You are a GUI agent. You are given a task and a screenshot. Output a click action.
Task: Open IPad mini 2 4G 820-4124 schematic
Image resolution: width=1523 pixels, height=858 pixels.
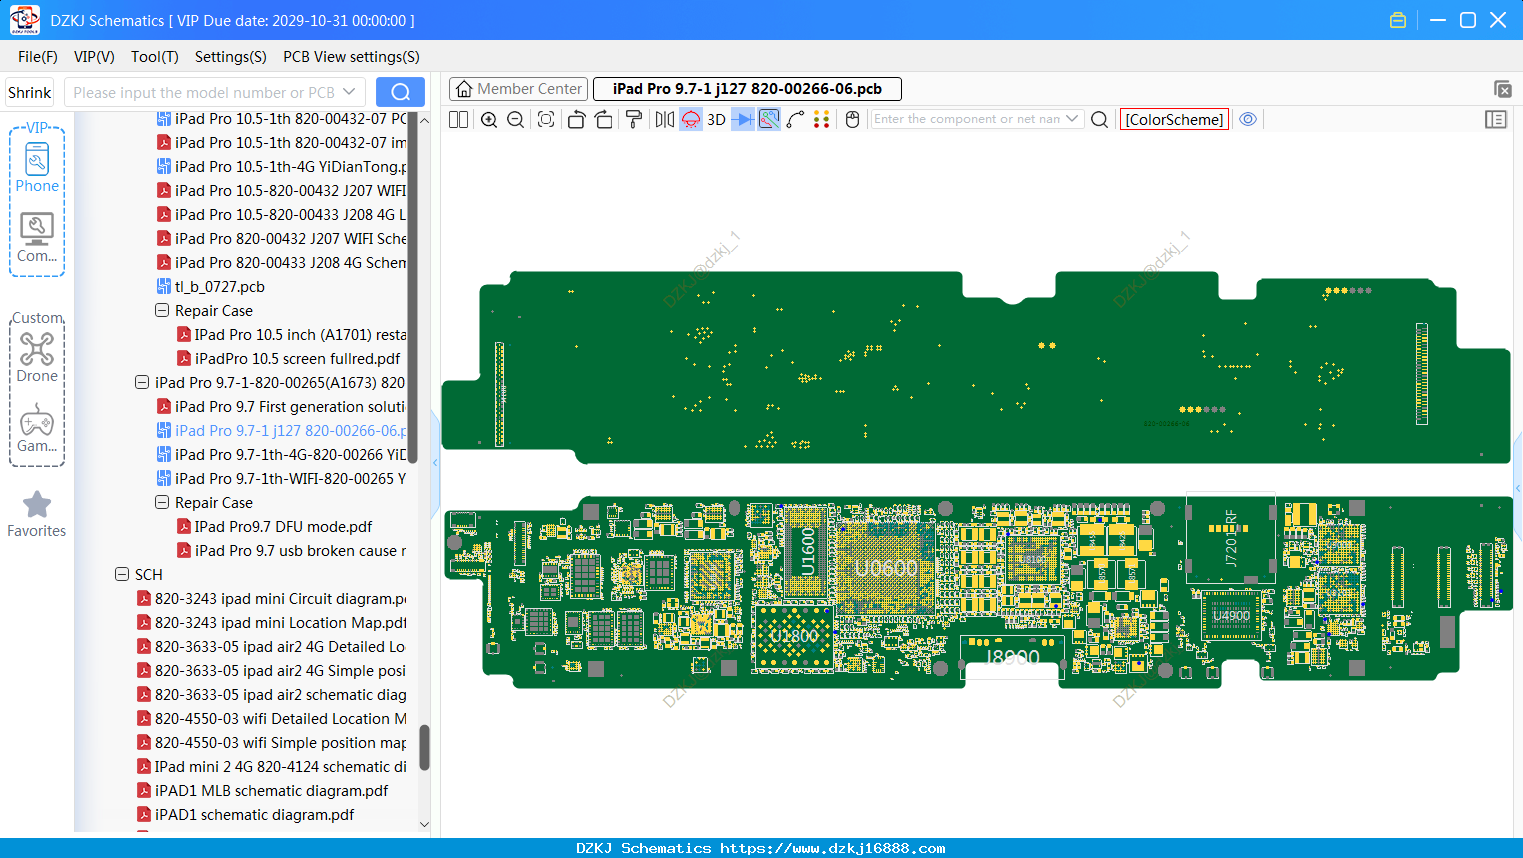pos(272,767)
